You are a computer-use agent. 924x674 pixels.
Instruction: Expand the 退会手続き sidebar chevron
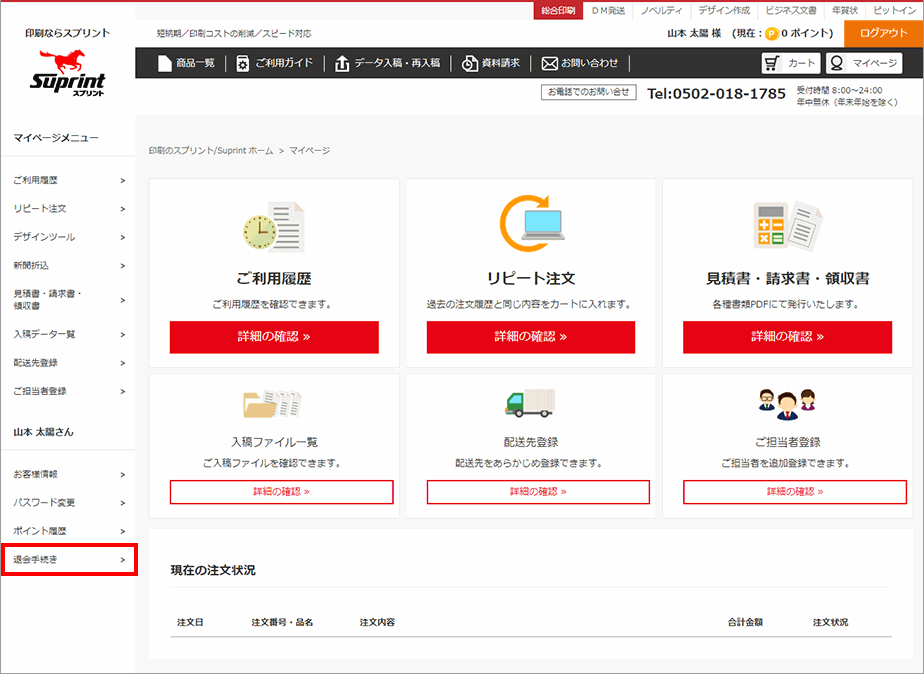click(123, 560)
